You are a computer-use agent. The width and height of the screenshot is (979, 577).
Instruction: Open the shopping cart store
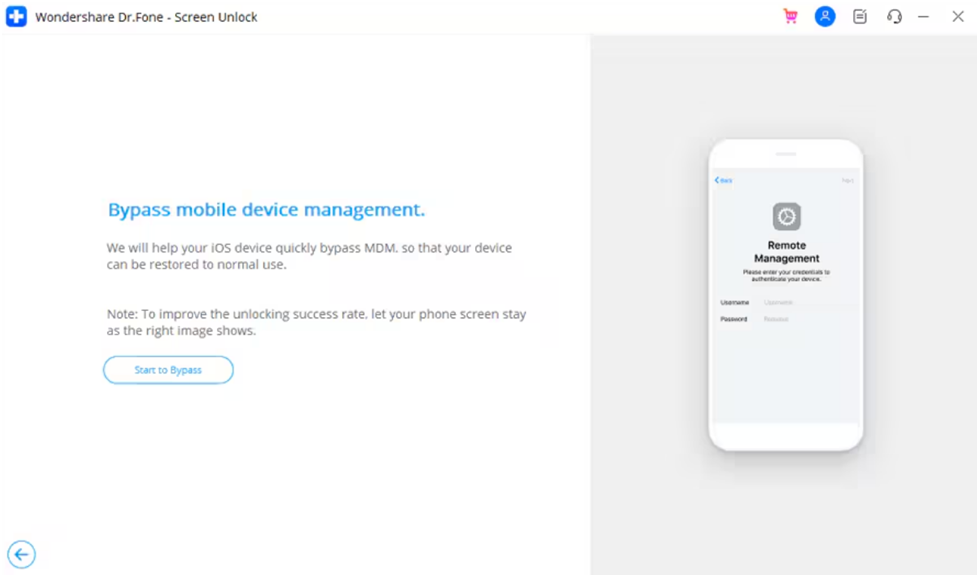pyautogui.click(x=791, y=17)
